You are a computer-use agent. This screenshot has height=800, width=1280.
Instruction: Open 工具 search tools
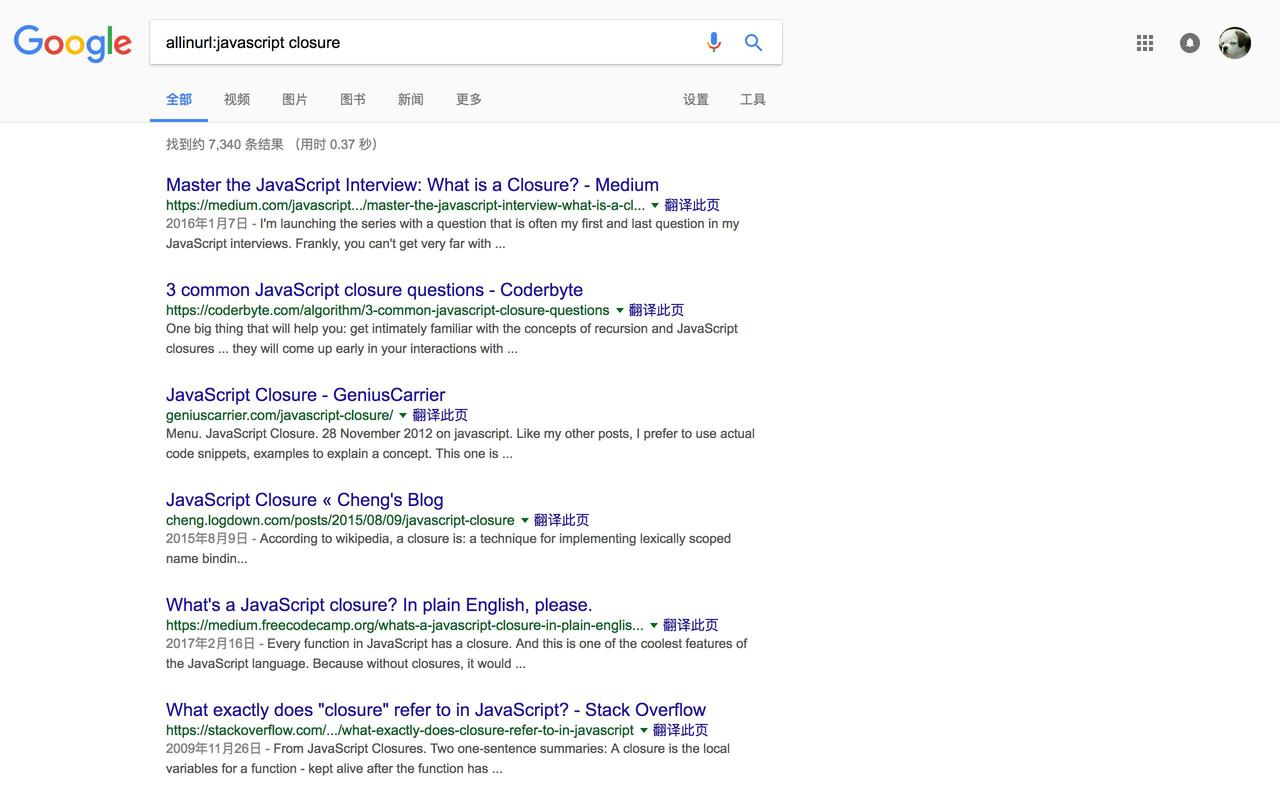tap(753, 99)
